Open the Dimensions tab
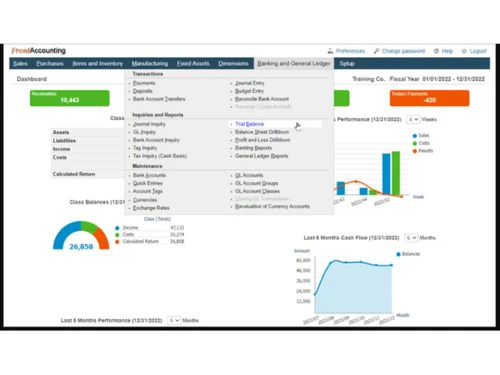The height and width of the screenshot is (375, 500). (233, 63)
